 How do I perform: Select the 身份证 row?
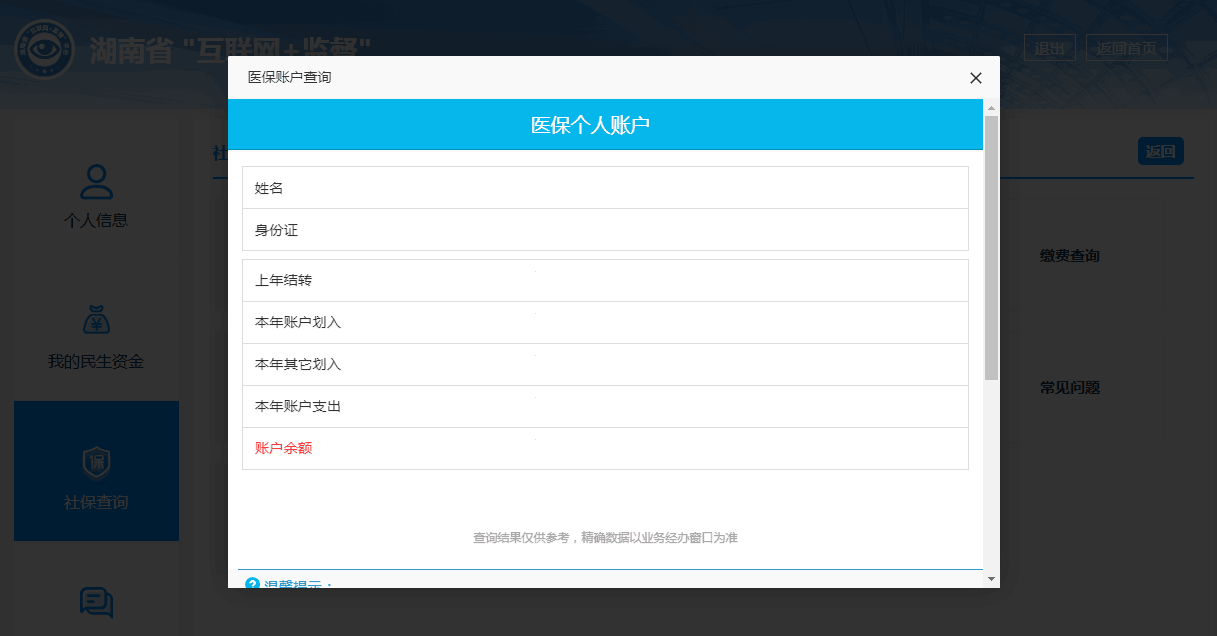click(605, 230)
